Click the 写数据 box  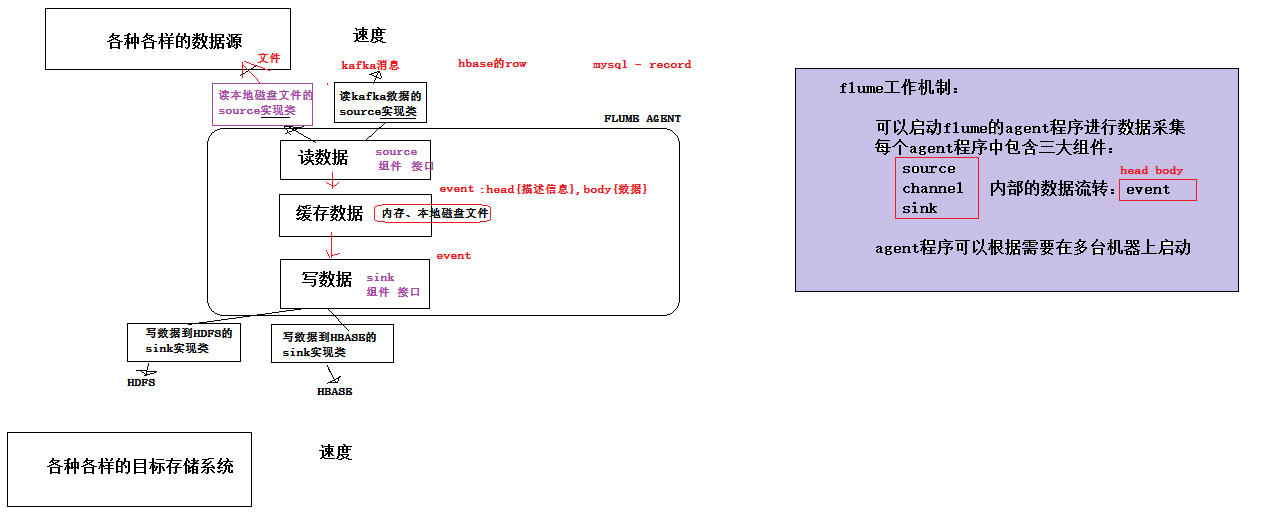327,280
